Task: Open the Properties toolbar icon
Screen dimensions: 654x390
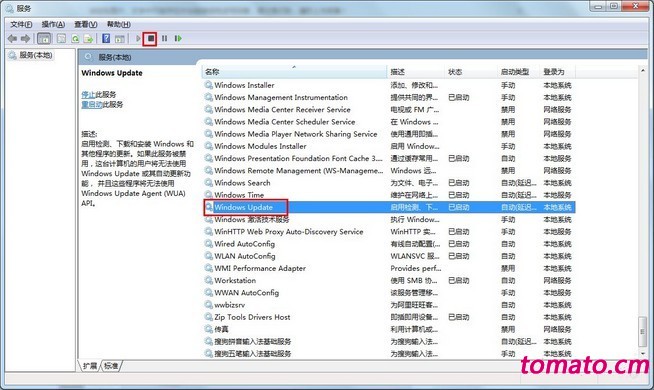Action: (x=61, y=39)
